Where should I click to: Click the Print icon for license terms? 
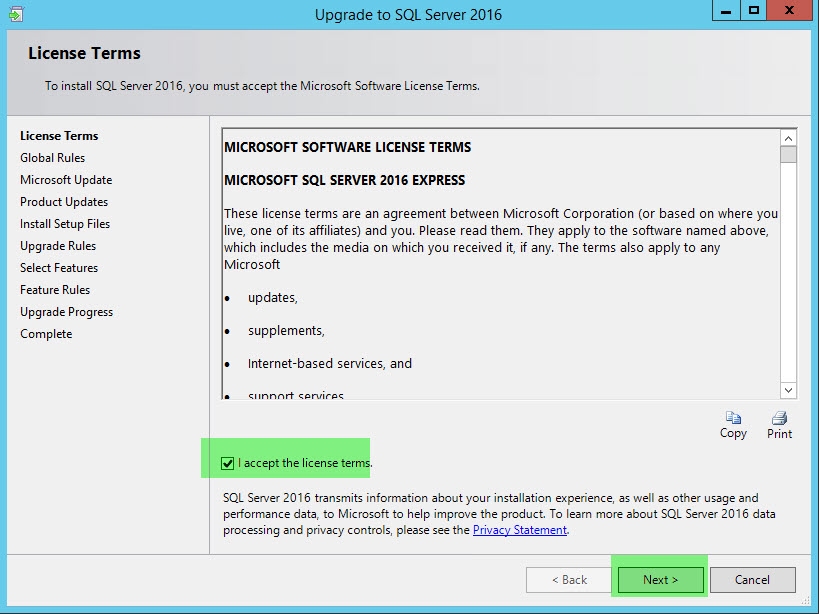[779, 418]
